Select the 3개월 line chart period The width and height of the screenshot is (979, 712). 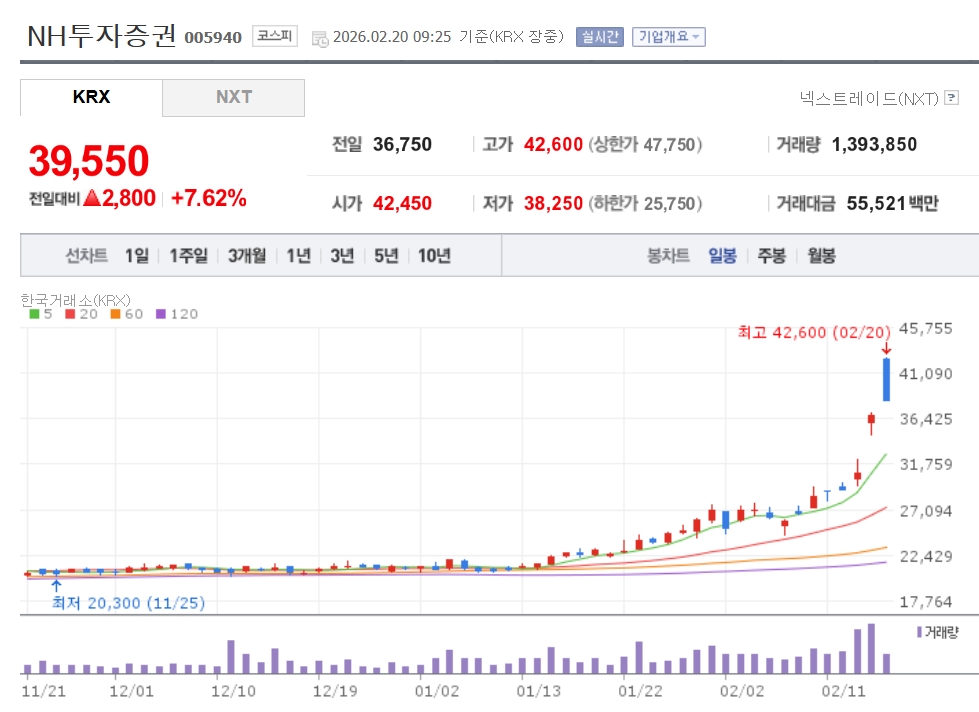(247, 255)
